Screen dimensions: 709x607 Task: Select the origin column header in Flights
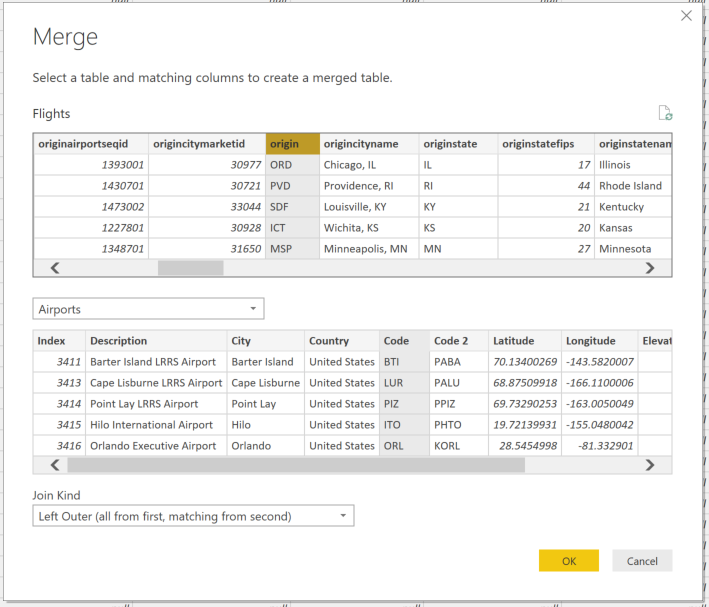coord(292,144)
